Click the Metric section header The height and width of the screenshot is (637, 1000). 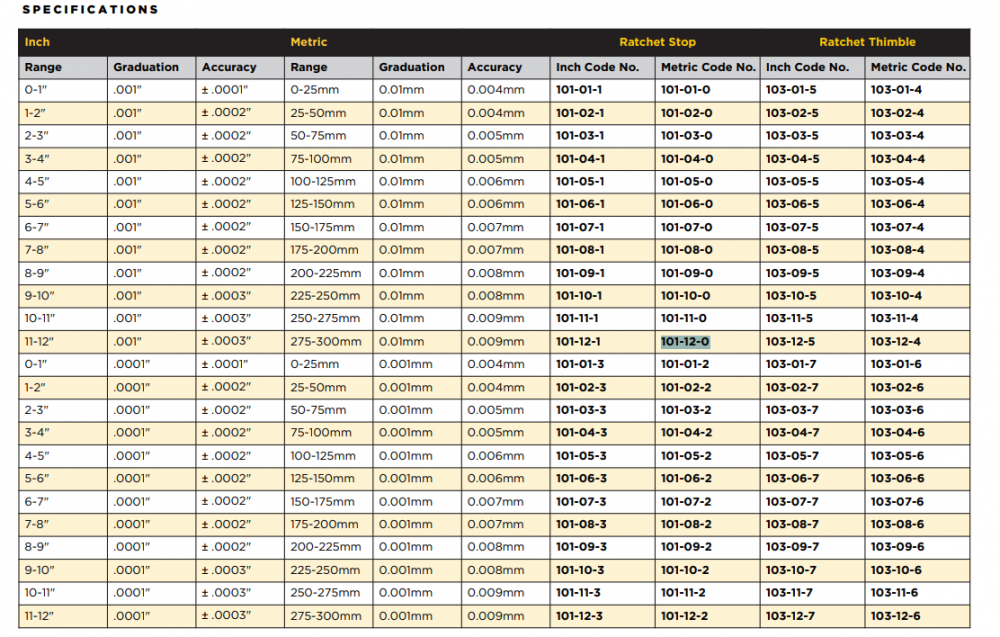(x=309, y=42)
